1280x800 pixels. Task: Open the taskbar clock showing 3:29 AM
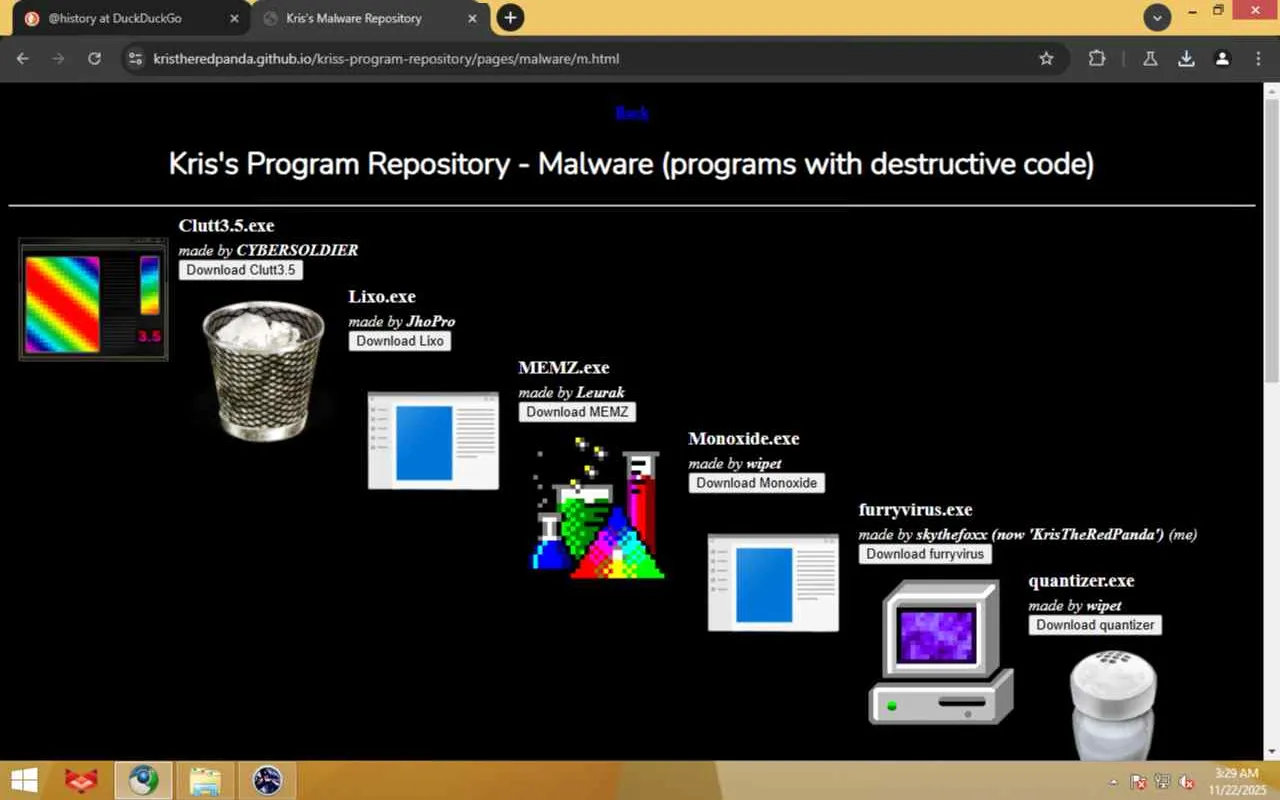coord(1236,781)
